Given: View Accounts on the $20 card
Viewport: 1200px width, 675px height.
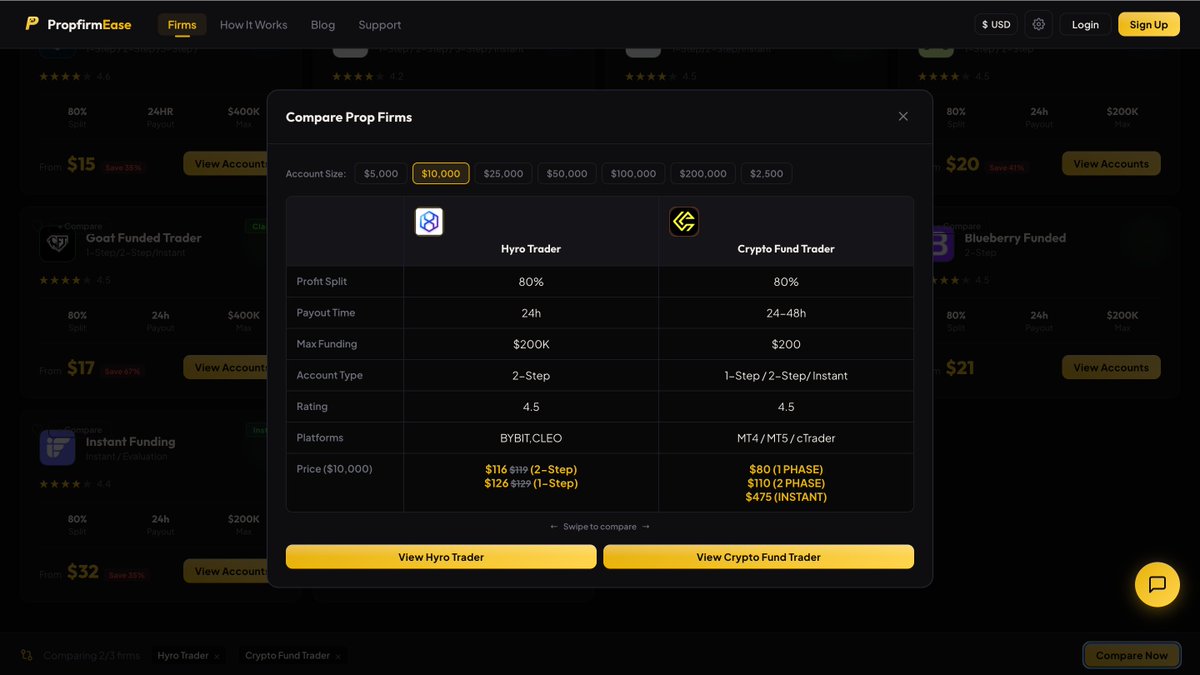Looking at the screenshot, I should pyautogui.click(x=1111, y=163).
